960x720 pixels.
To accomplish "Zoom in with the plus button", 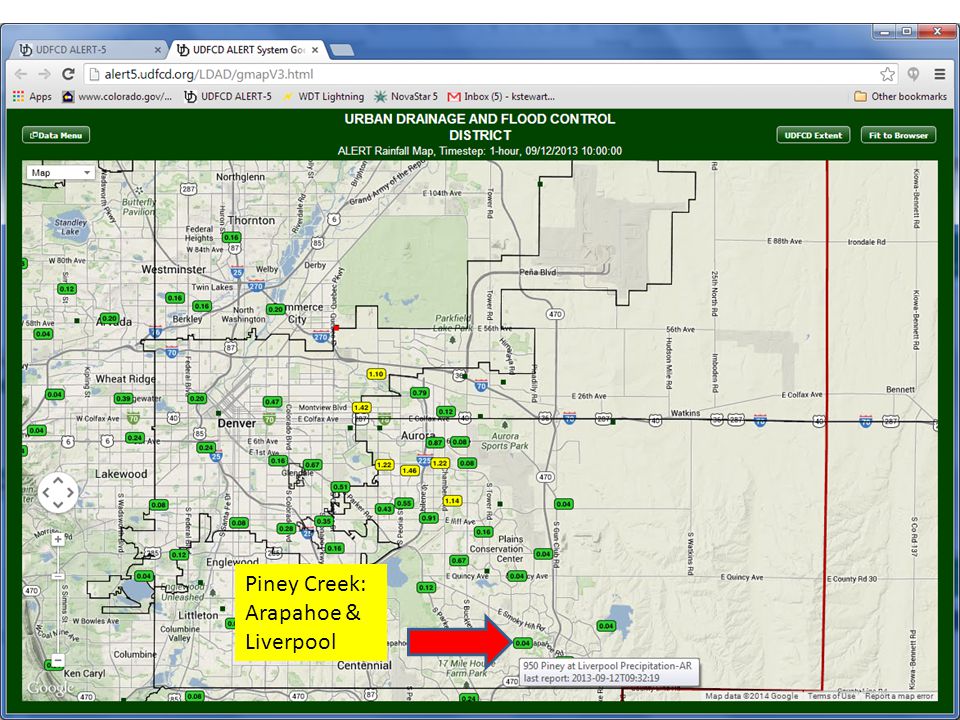I will click(58, 539).
